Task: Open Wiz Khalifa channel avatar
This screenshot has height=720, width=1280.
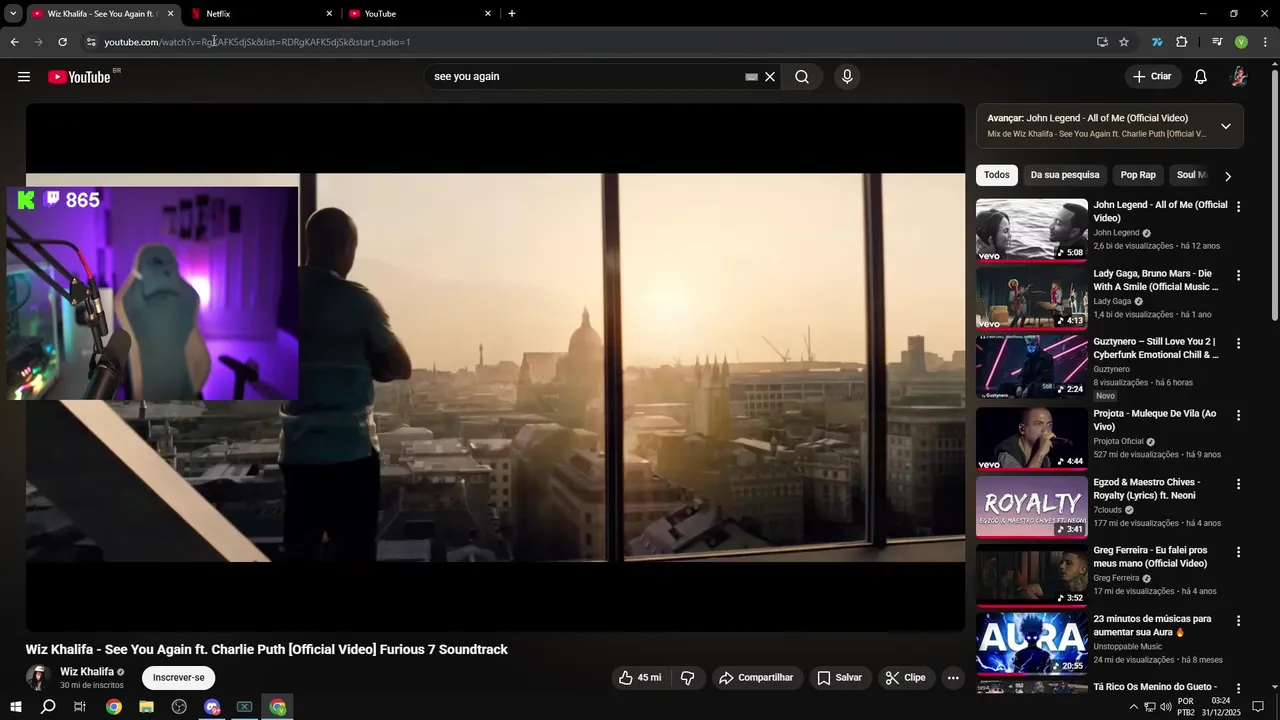Action: 39,678
